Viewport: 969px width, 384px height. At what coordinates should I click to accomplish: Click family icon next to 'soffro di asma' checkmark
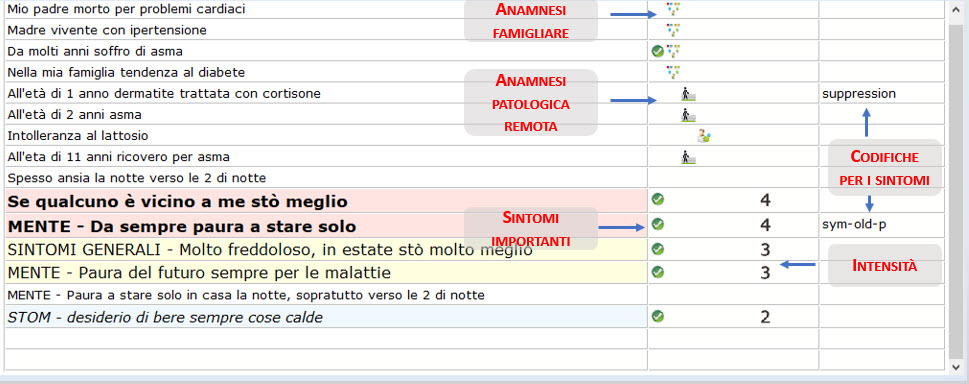[673, 51]
